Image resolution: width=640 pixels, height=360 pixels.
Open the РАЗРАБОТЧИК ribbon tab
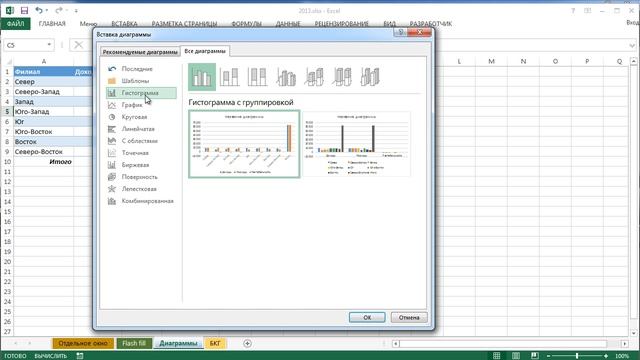[x=431, y=24]
